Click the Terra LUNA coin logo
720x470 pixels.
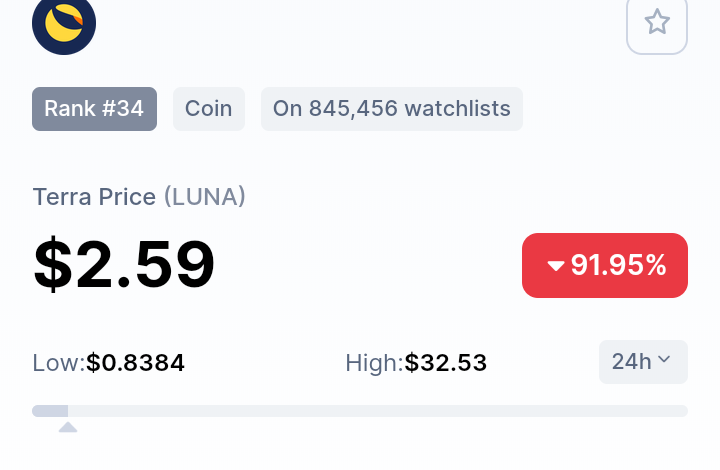pyautogui.click(x=64, y=24)
